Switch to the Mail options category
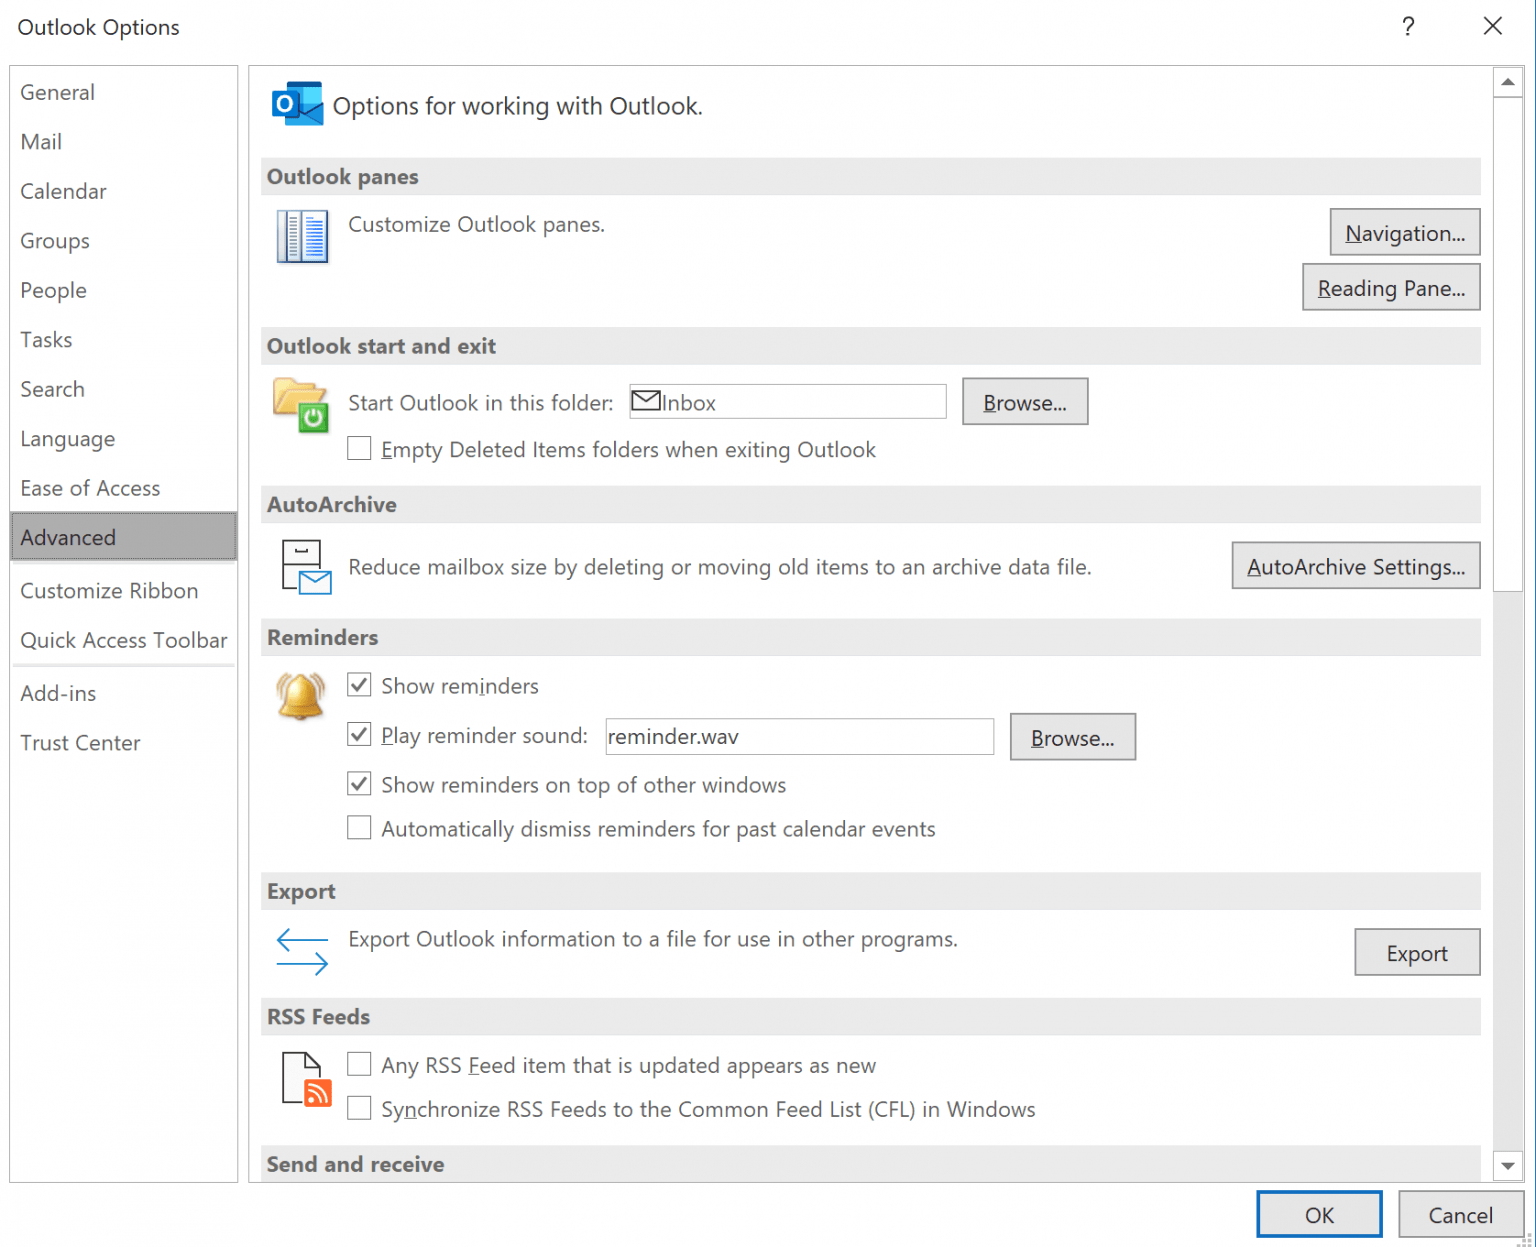 click(x=41, y=142)
